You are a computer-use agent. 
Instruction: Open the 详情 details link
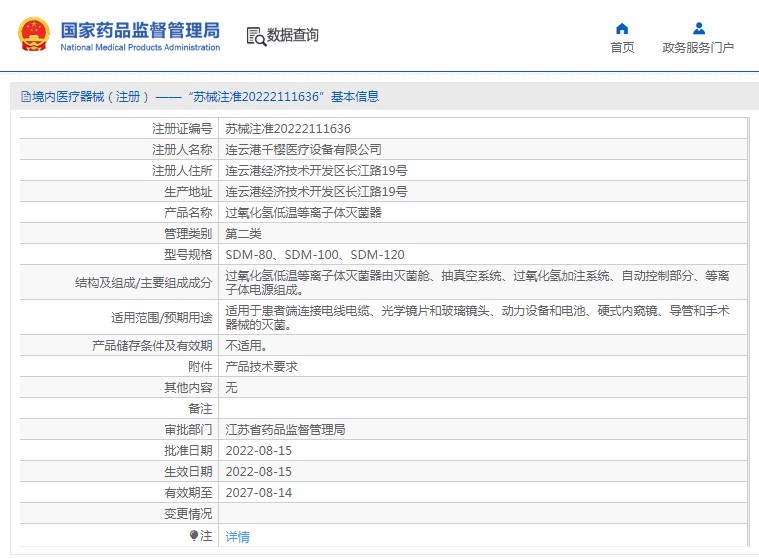(237, 536)
